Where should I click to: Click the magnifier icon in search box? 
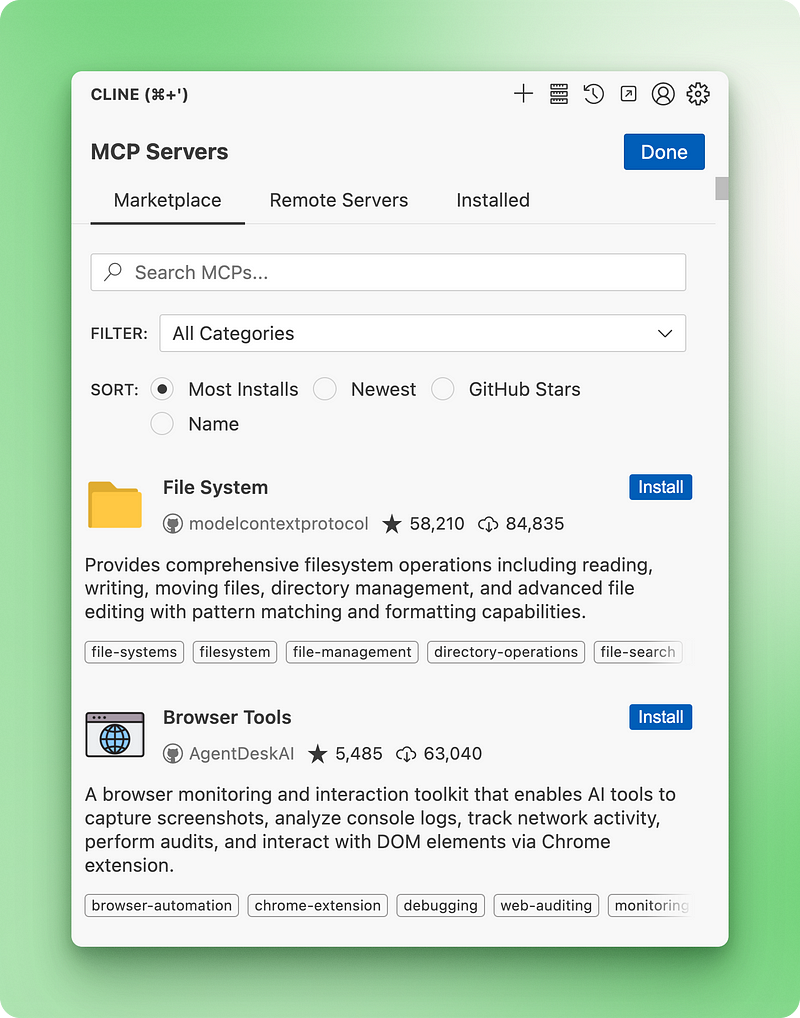point(113,271)
